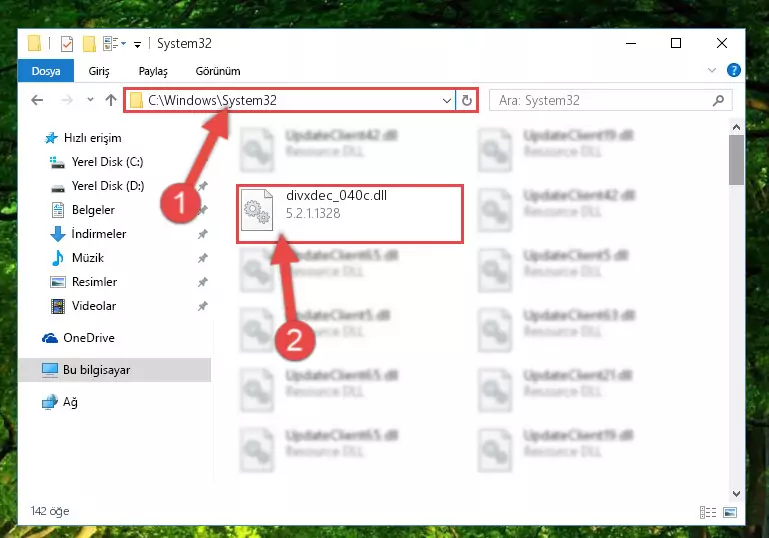Viewport: 769px width, 538px height.
Task: Click the Properties quick access toolbar icon
Action: (67, 44)
